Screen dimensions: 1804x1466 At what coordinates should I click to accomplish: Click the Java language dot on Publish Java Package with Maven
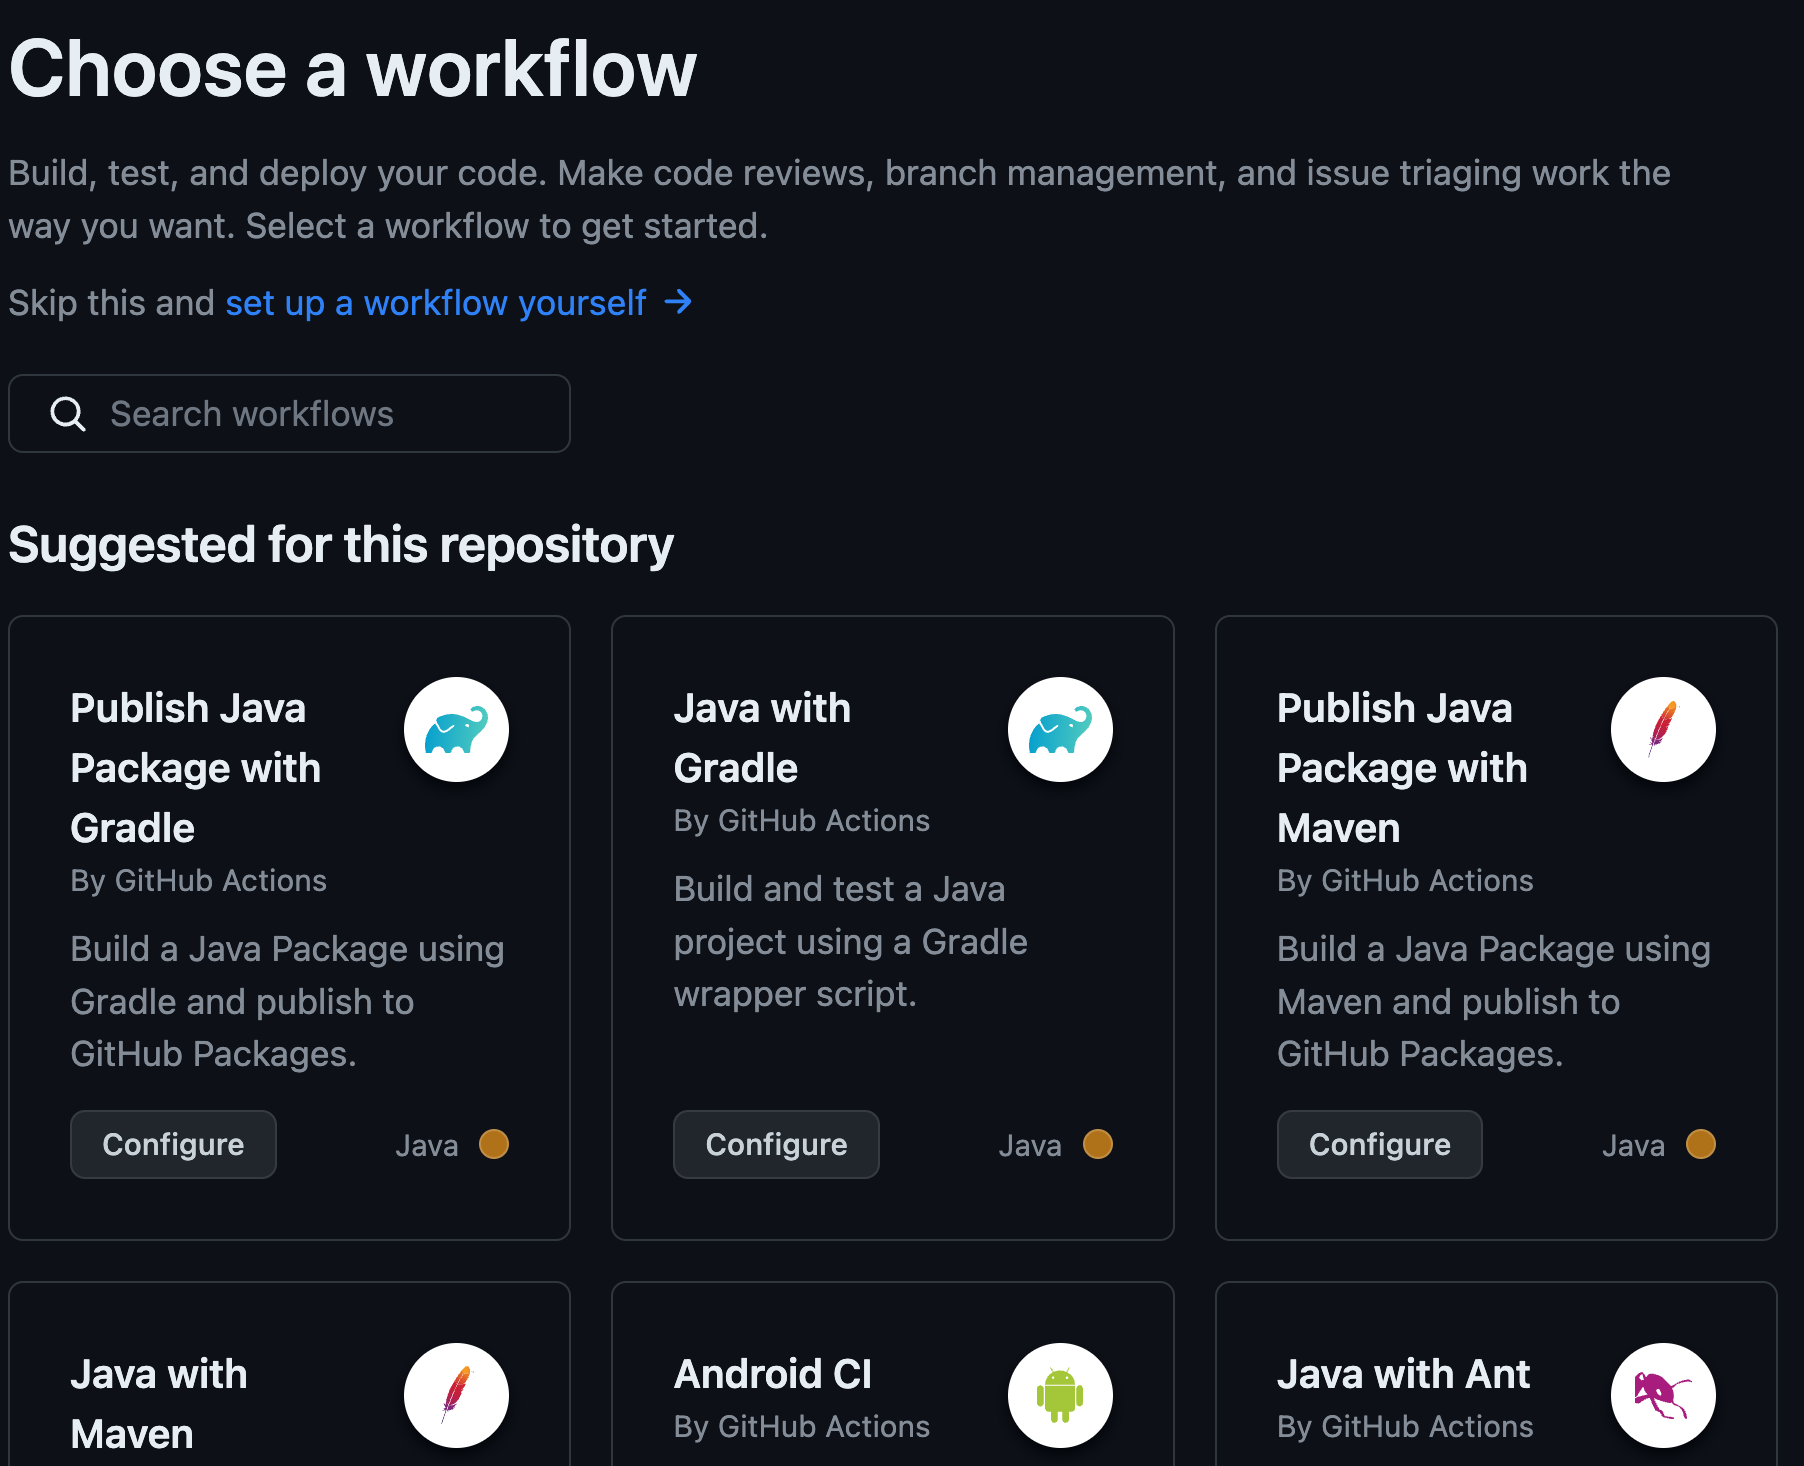(x=1701, y=1144)
